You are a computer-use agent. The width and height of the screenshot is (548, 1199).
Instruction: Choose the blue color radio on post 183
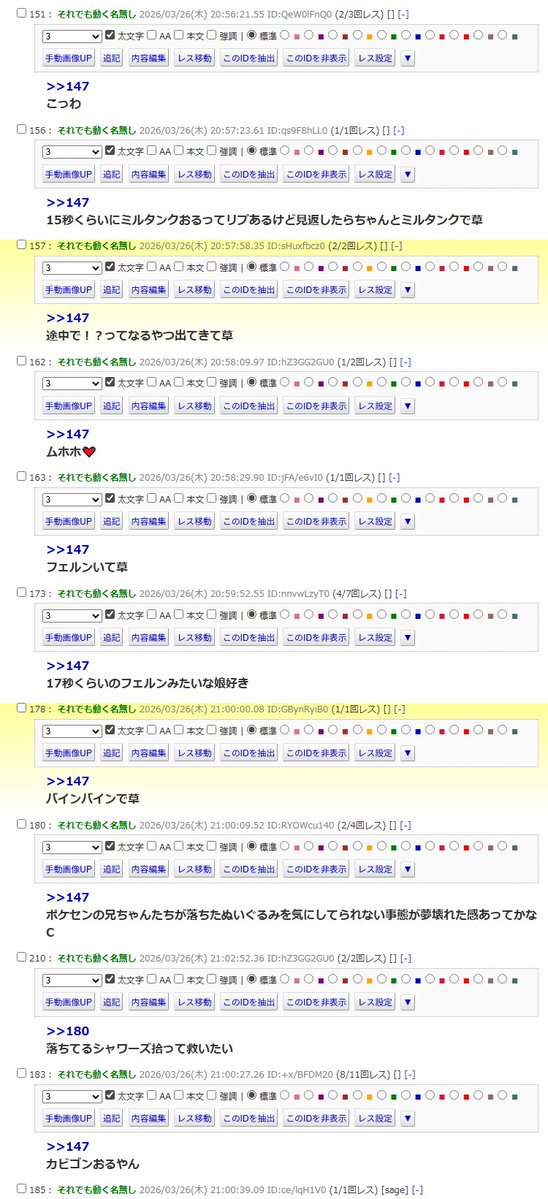(406, 1096)
